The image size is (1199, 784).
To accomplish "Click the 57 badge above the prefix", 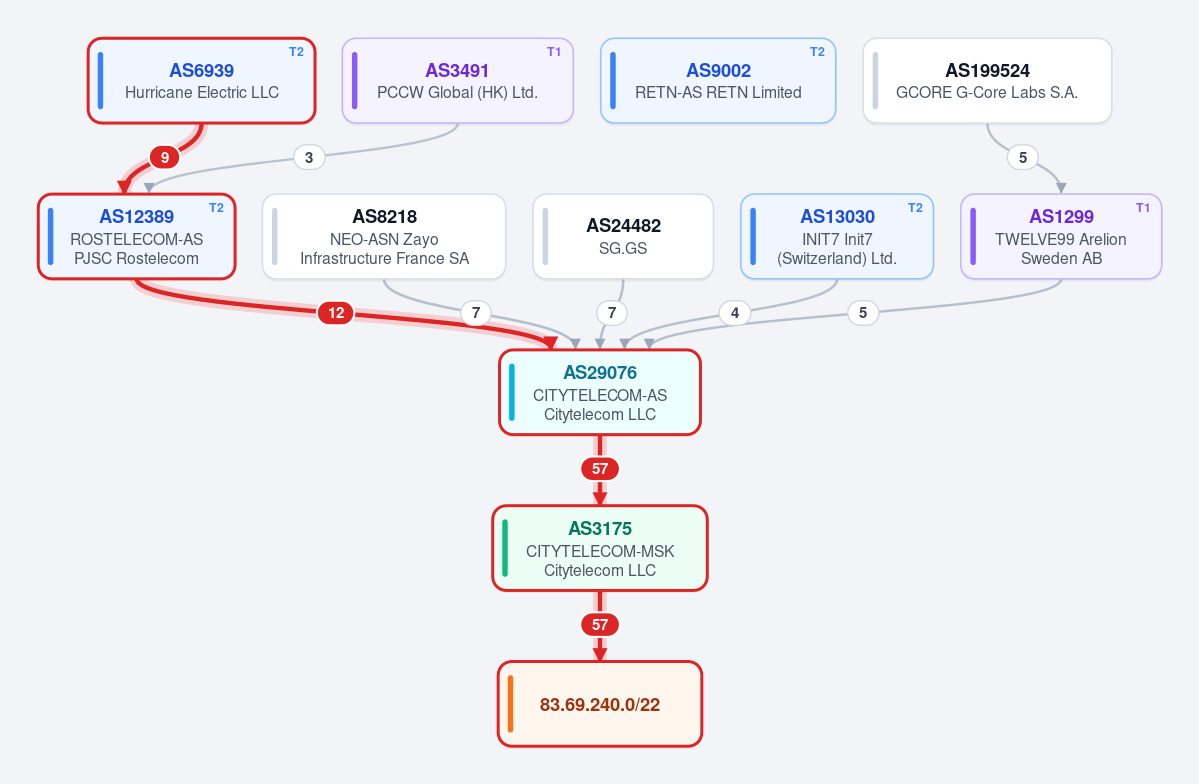I will [600, 625].
